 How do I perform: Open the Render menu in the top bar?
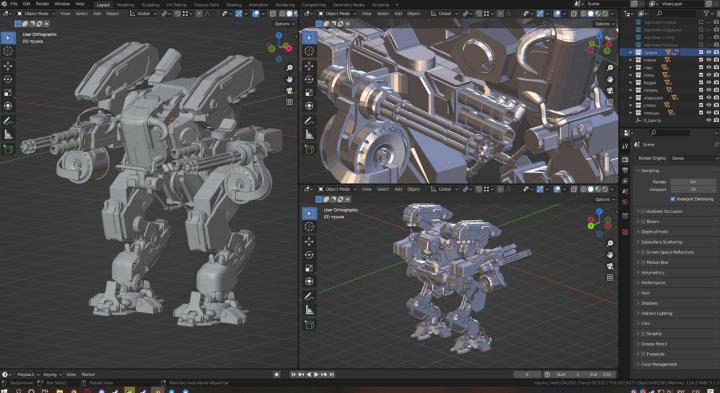coord(43,4)
